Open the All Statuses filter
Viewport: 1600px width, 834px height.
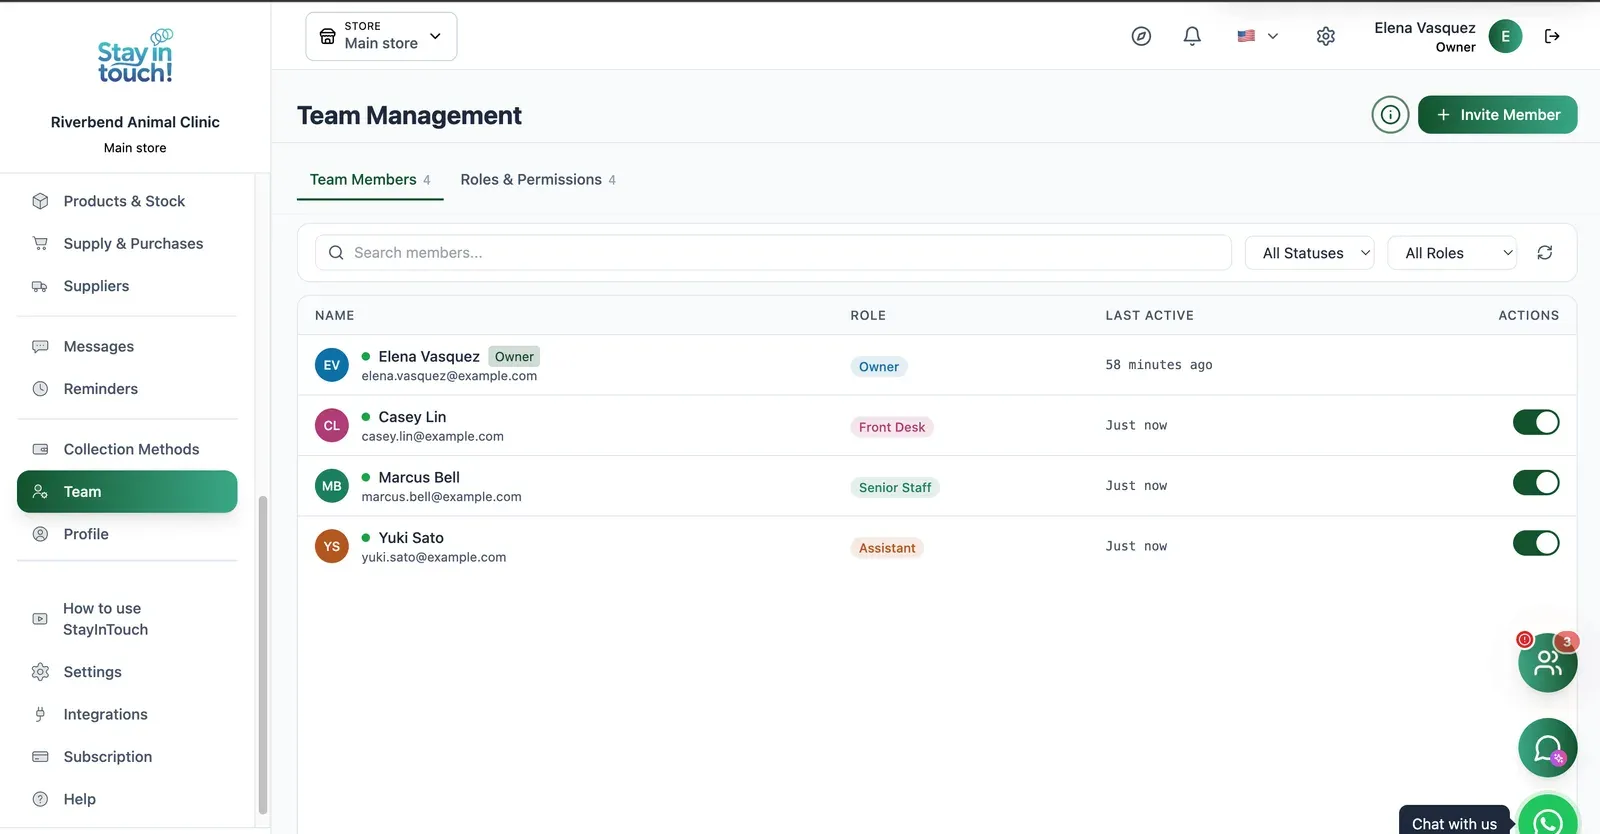point(1310,253)
